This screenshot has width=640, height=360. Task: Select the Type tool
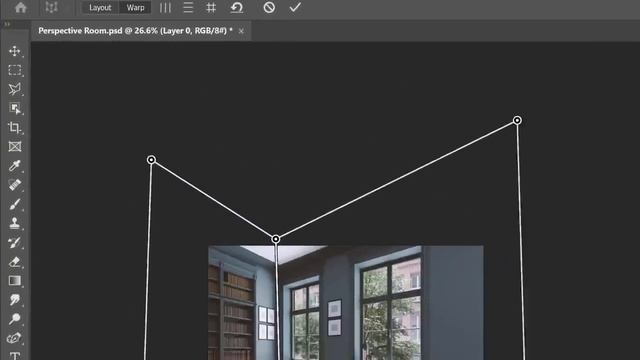(x=15, y=356)
